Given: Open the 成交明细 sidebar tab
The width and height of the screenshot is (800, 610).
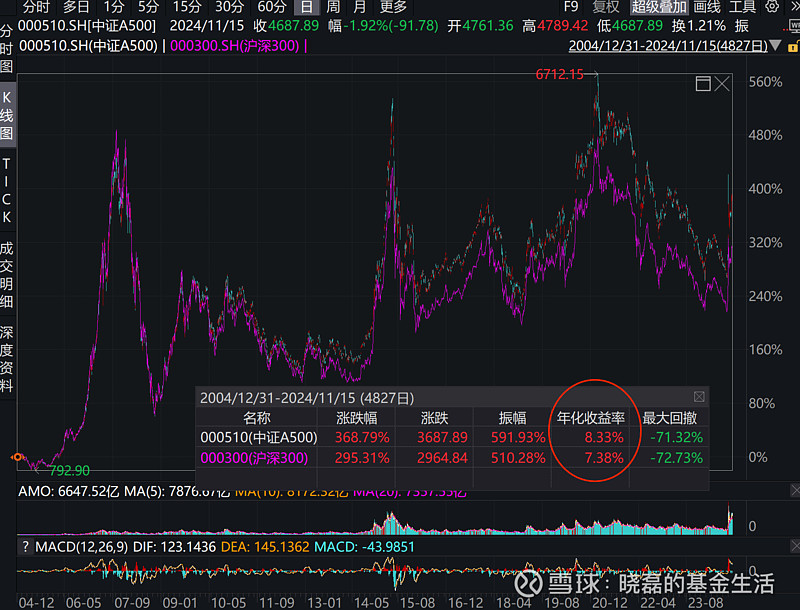Looking at the screenshot, I should pyautogui.click(x=7, y=275).
